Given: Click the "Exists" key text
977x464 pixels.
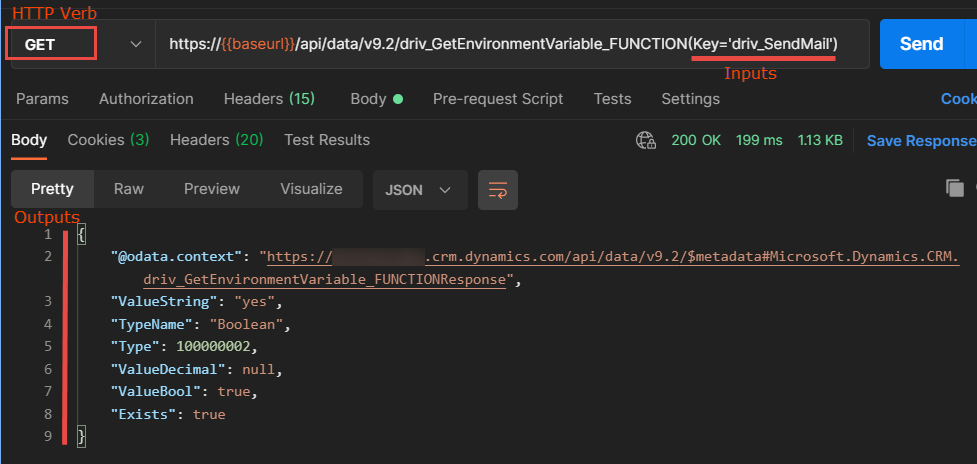Looking at the screenshot, I should coord(143,414).
